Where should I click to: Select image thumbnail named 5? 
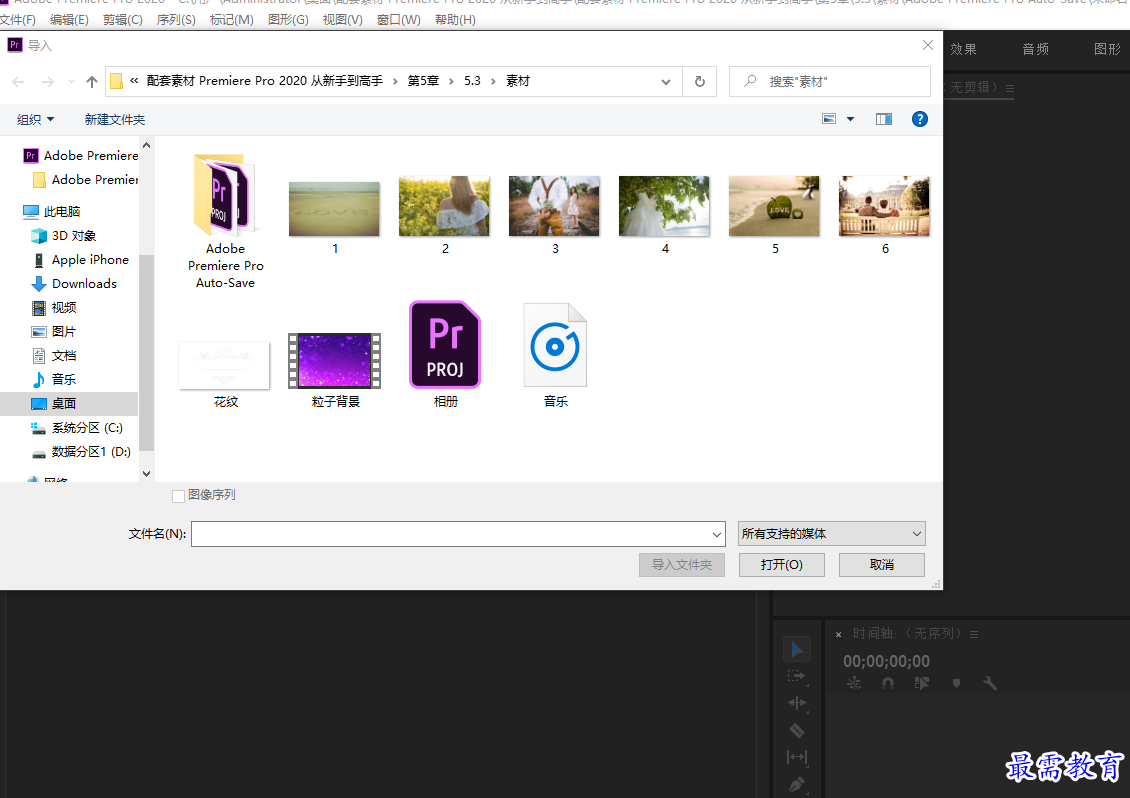click(x=775, y=216)
